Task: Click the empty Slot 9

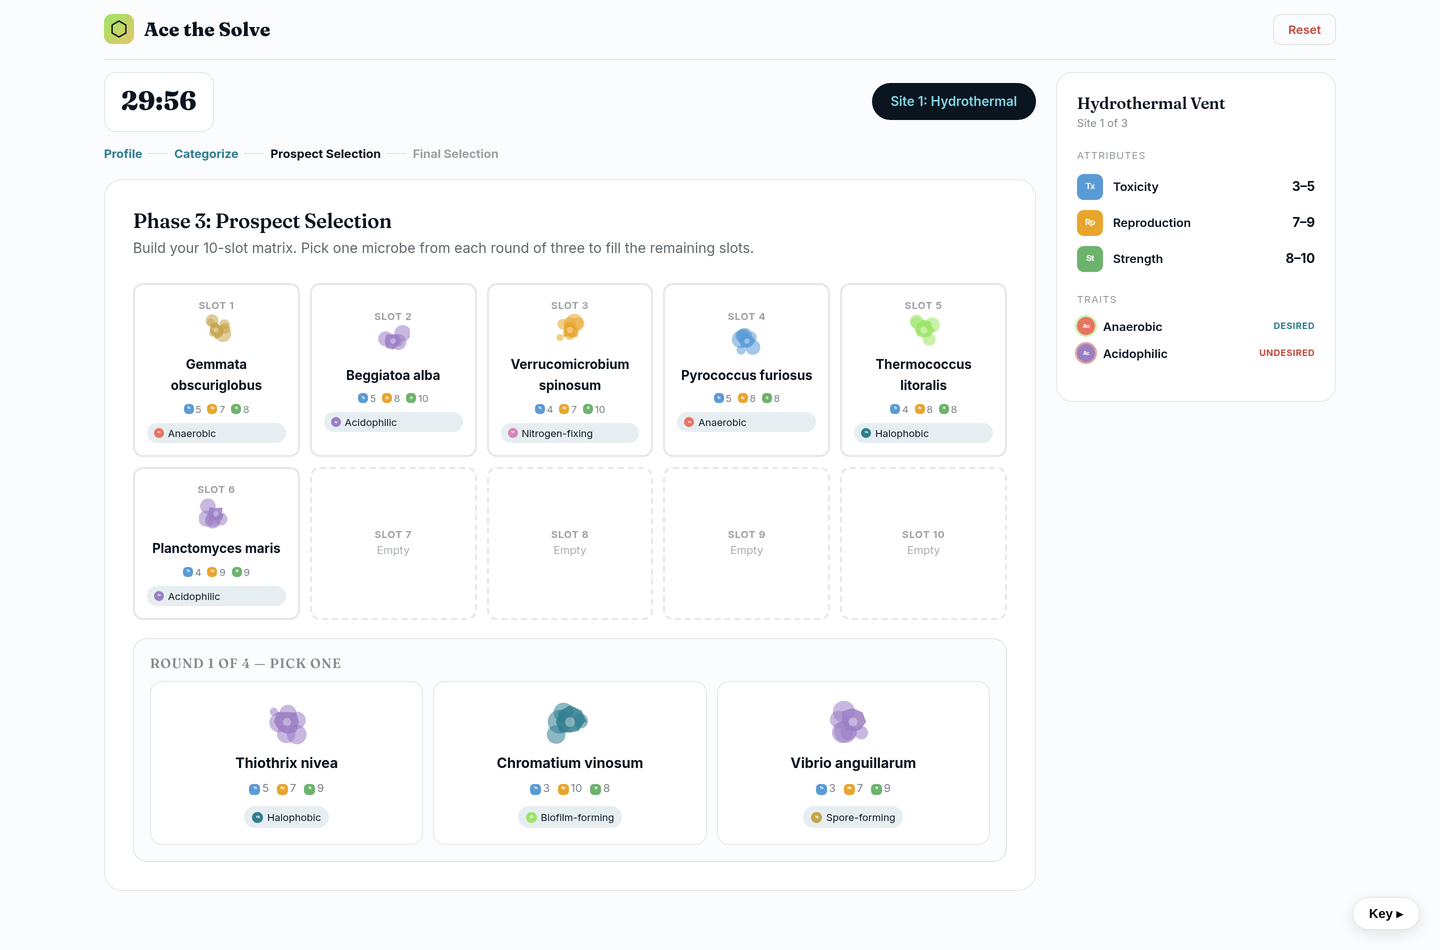Action: tap(747, 543)
